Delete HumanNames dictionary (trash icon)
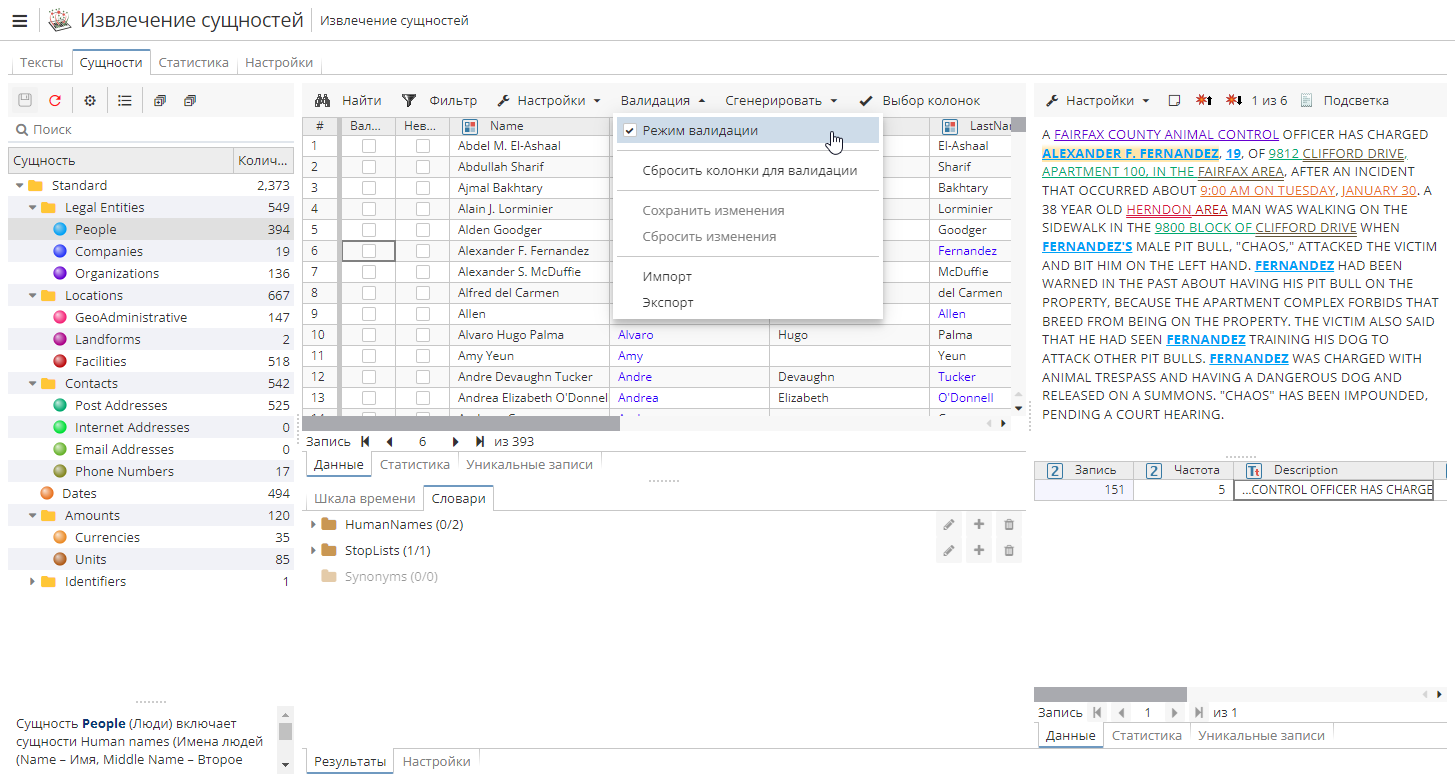This screenshot has height=782, width=1455. 1009,525
